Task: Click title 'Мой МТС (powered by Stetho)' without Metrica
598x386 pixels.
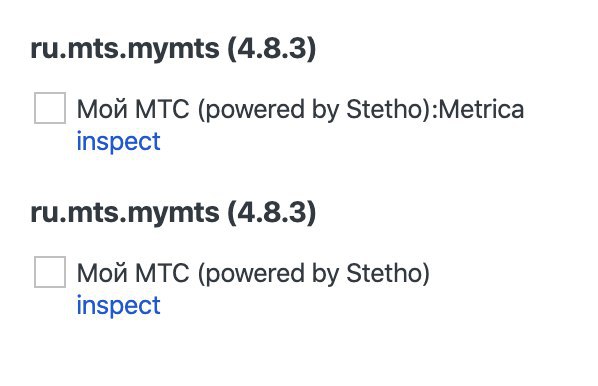Action: click(253, 273)
